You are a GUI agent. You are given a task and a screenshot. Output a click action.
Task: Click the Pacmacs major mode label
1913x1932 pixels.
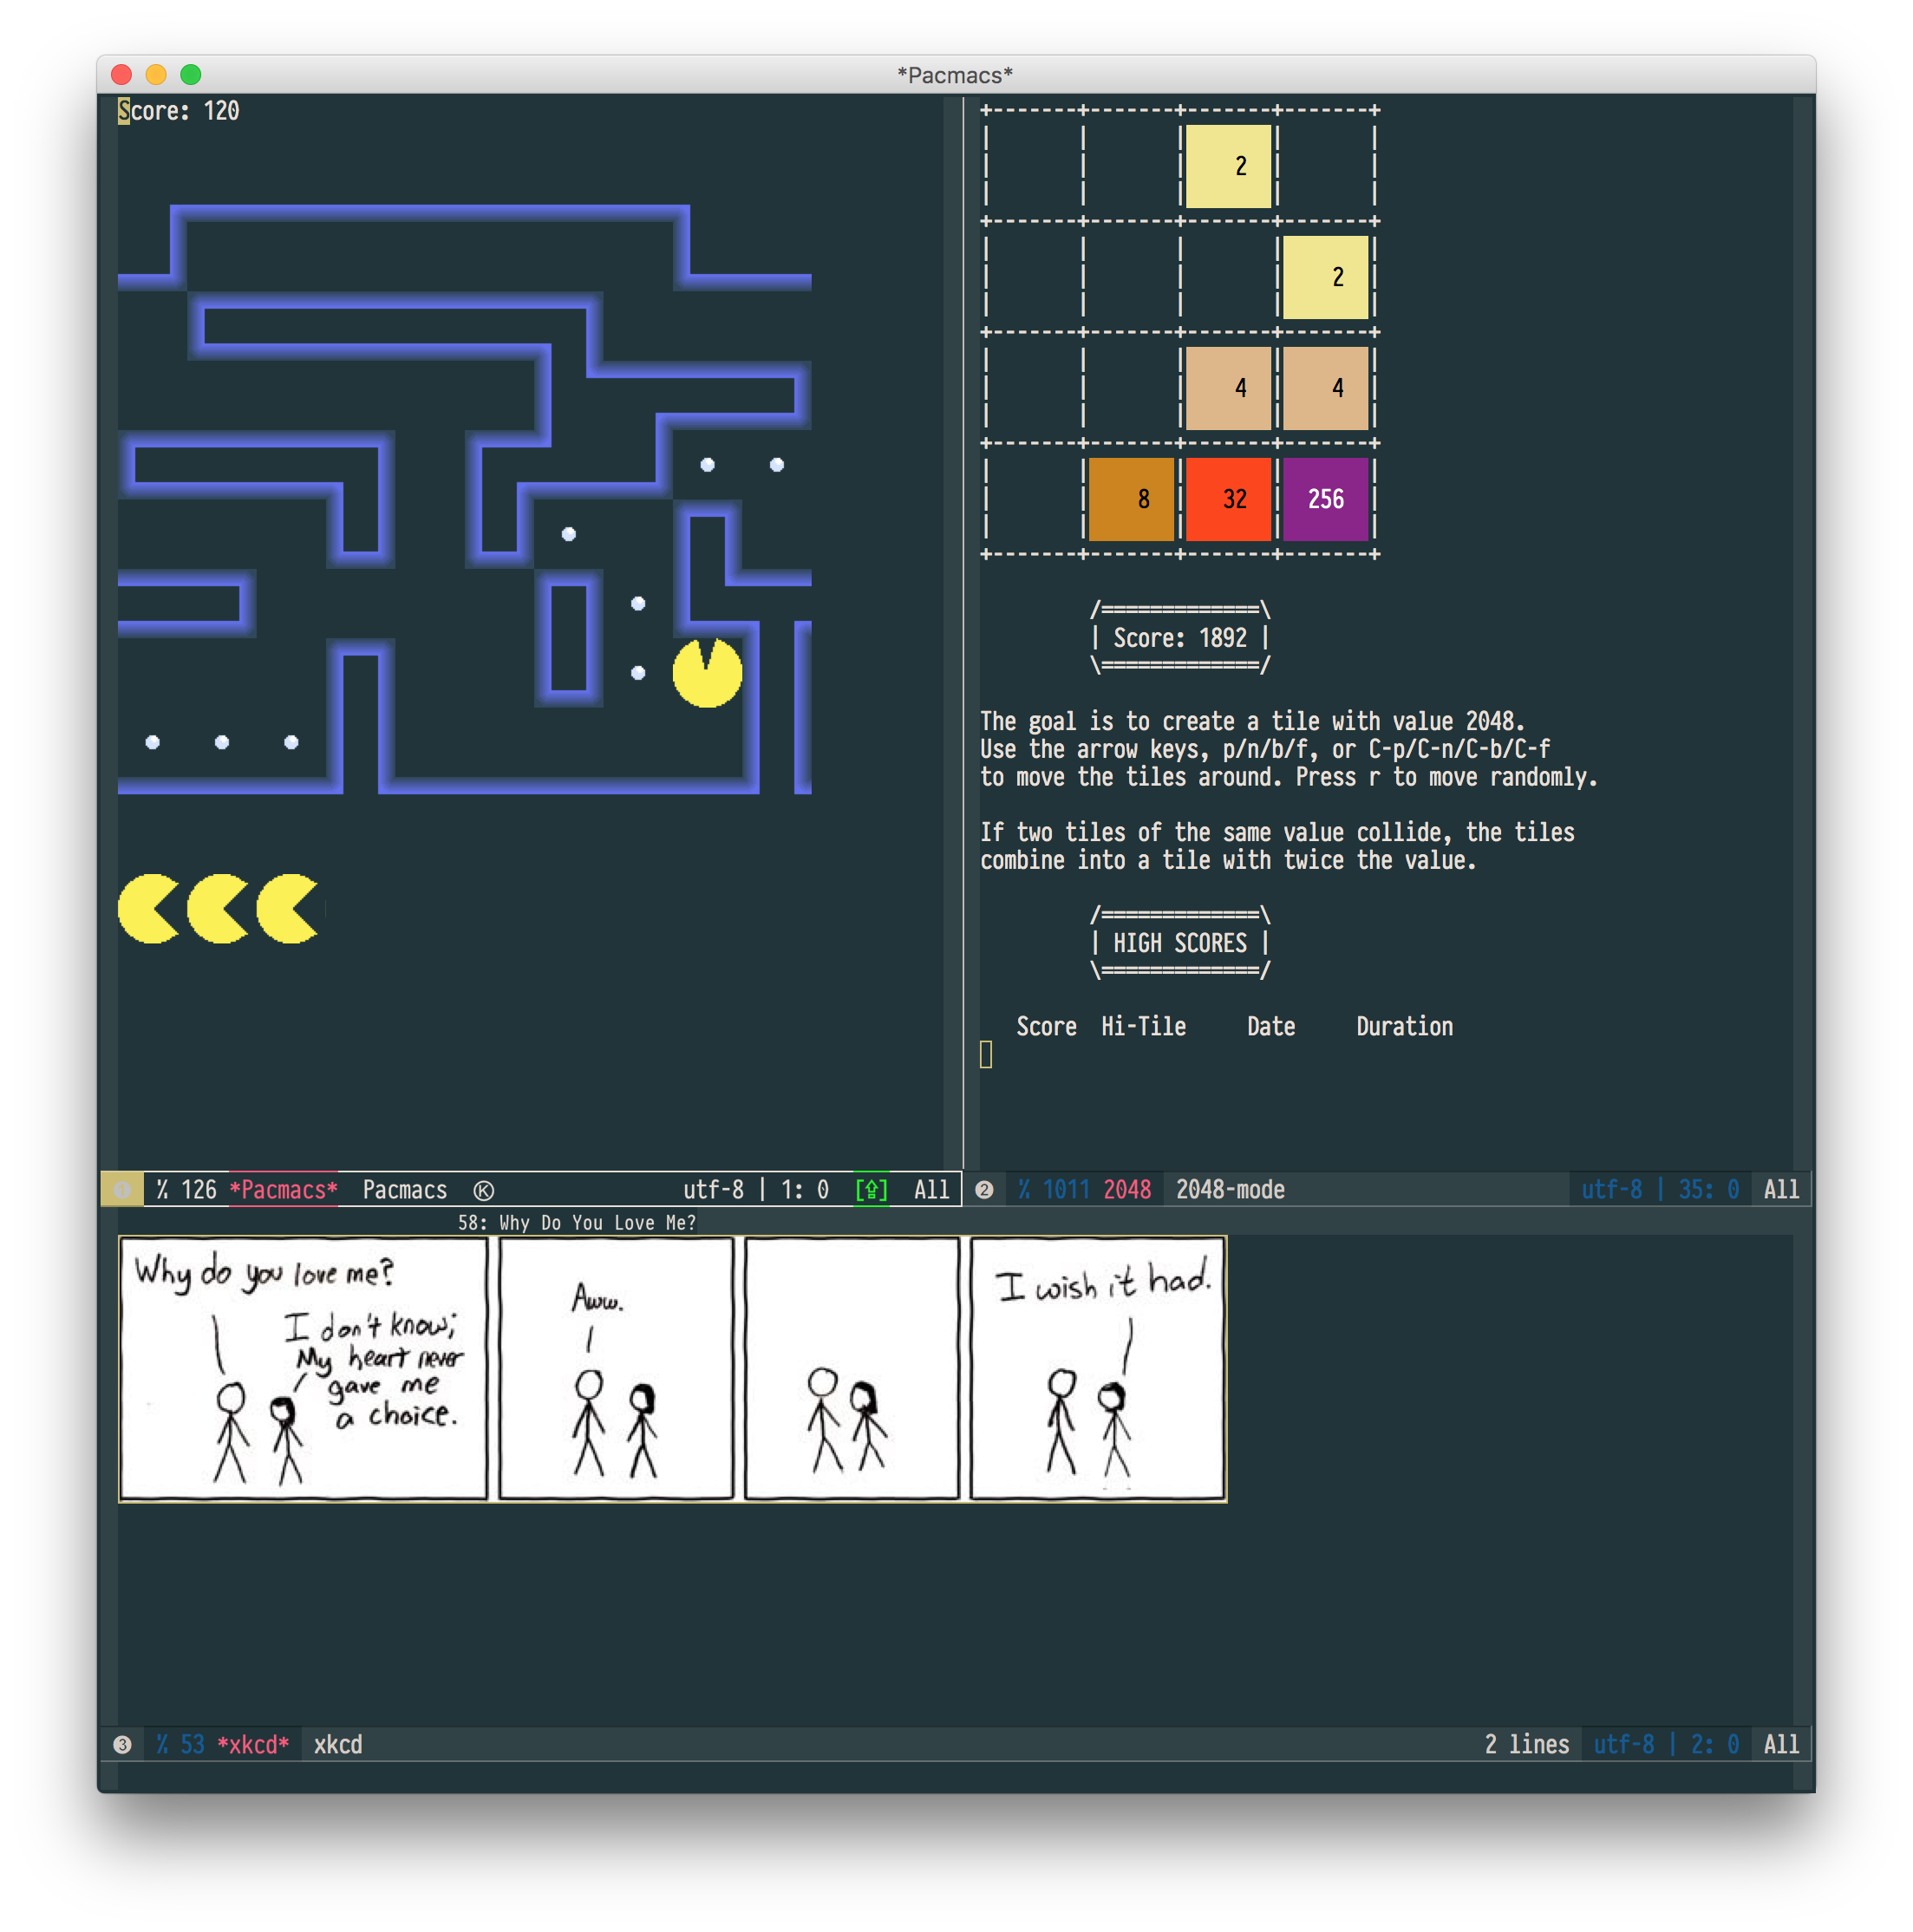(x=404, y=1190)
